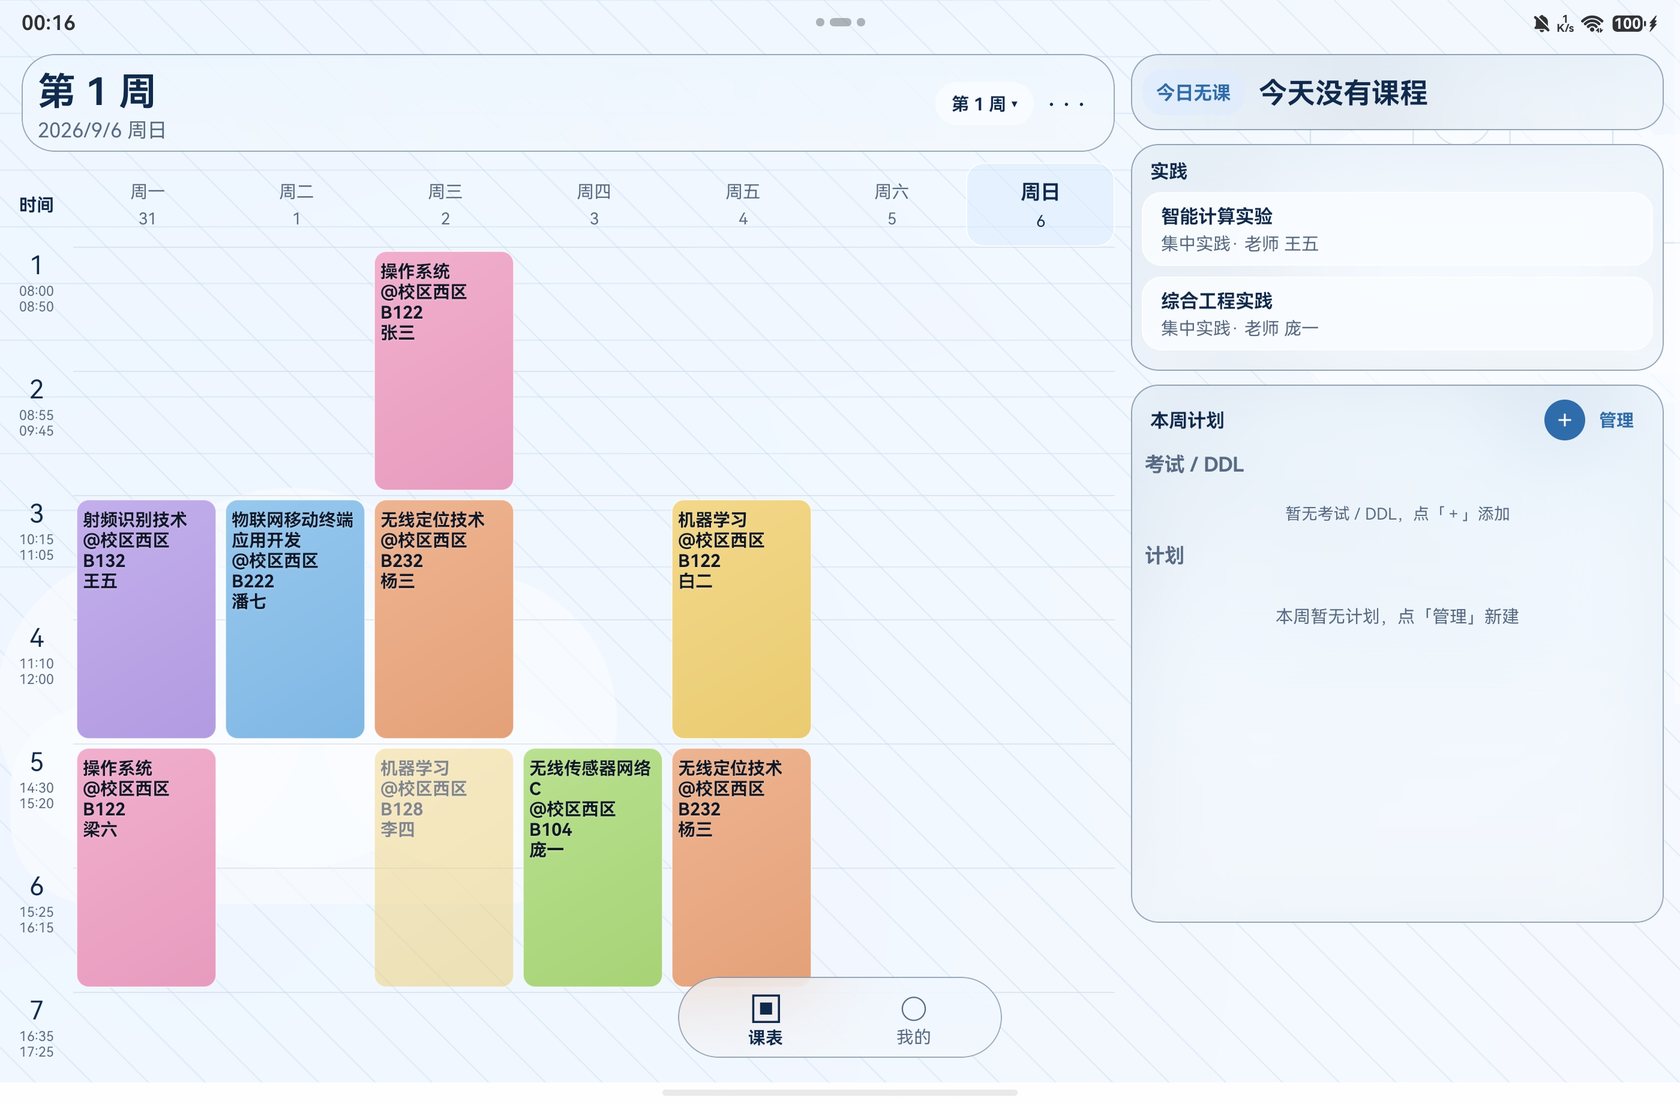The image size is (1680, 1104).
Task: Tap the 今日无课 chip
Action: (1193, 93)
